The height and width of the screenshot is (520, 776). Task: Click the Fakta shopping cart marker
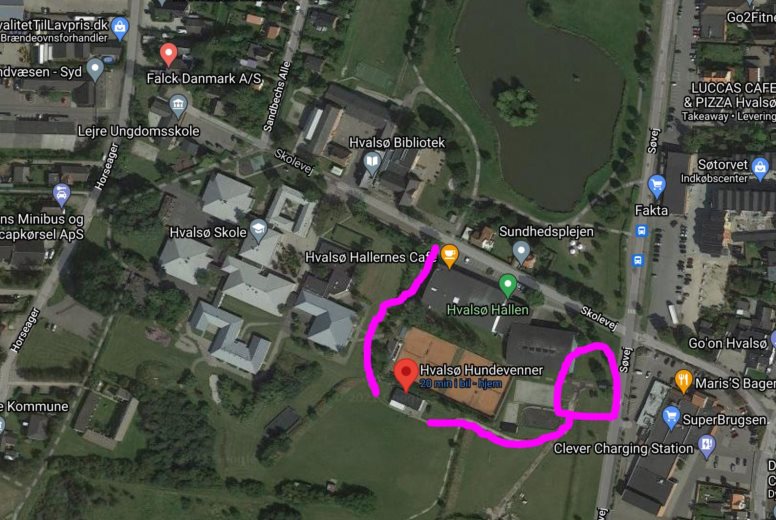click(656, 187)
